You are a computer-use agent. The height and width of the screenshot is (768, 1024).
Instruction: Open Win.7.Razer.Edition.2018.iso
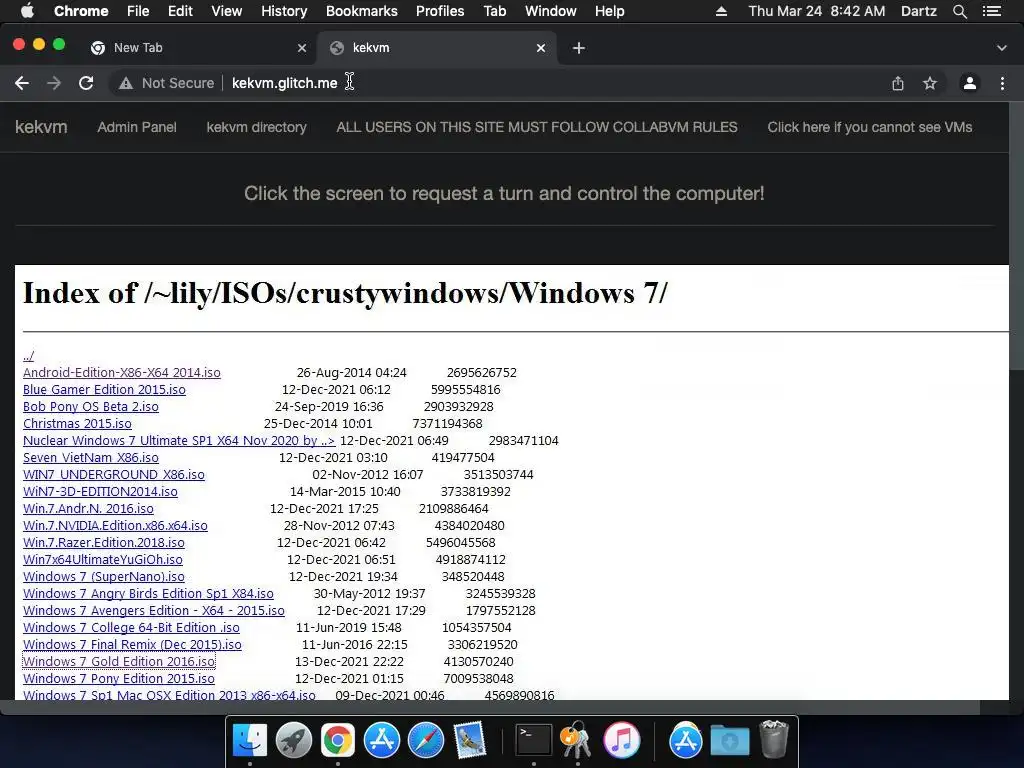pyautogui.click(x=104, y=542)
